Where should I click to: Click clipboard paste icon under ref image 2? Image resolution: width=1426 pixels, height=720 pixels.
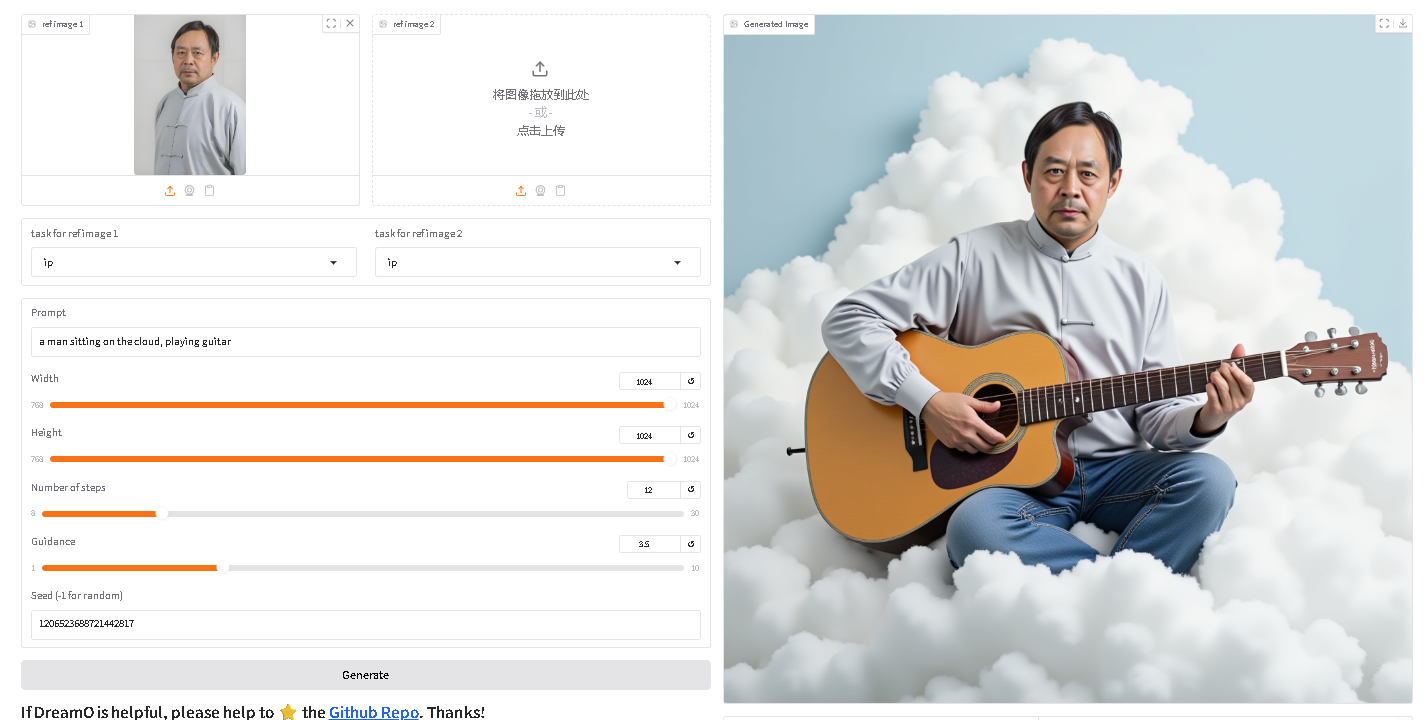pyautogui.click(x=560, y=191)
